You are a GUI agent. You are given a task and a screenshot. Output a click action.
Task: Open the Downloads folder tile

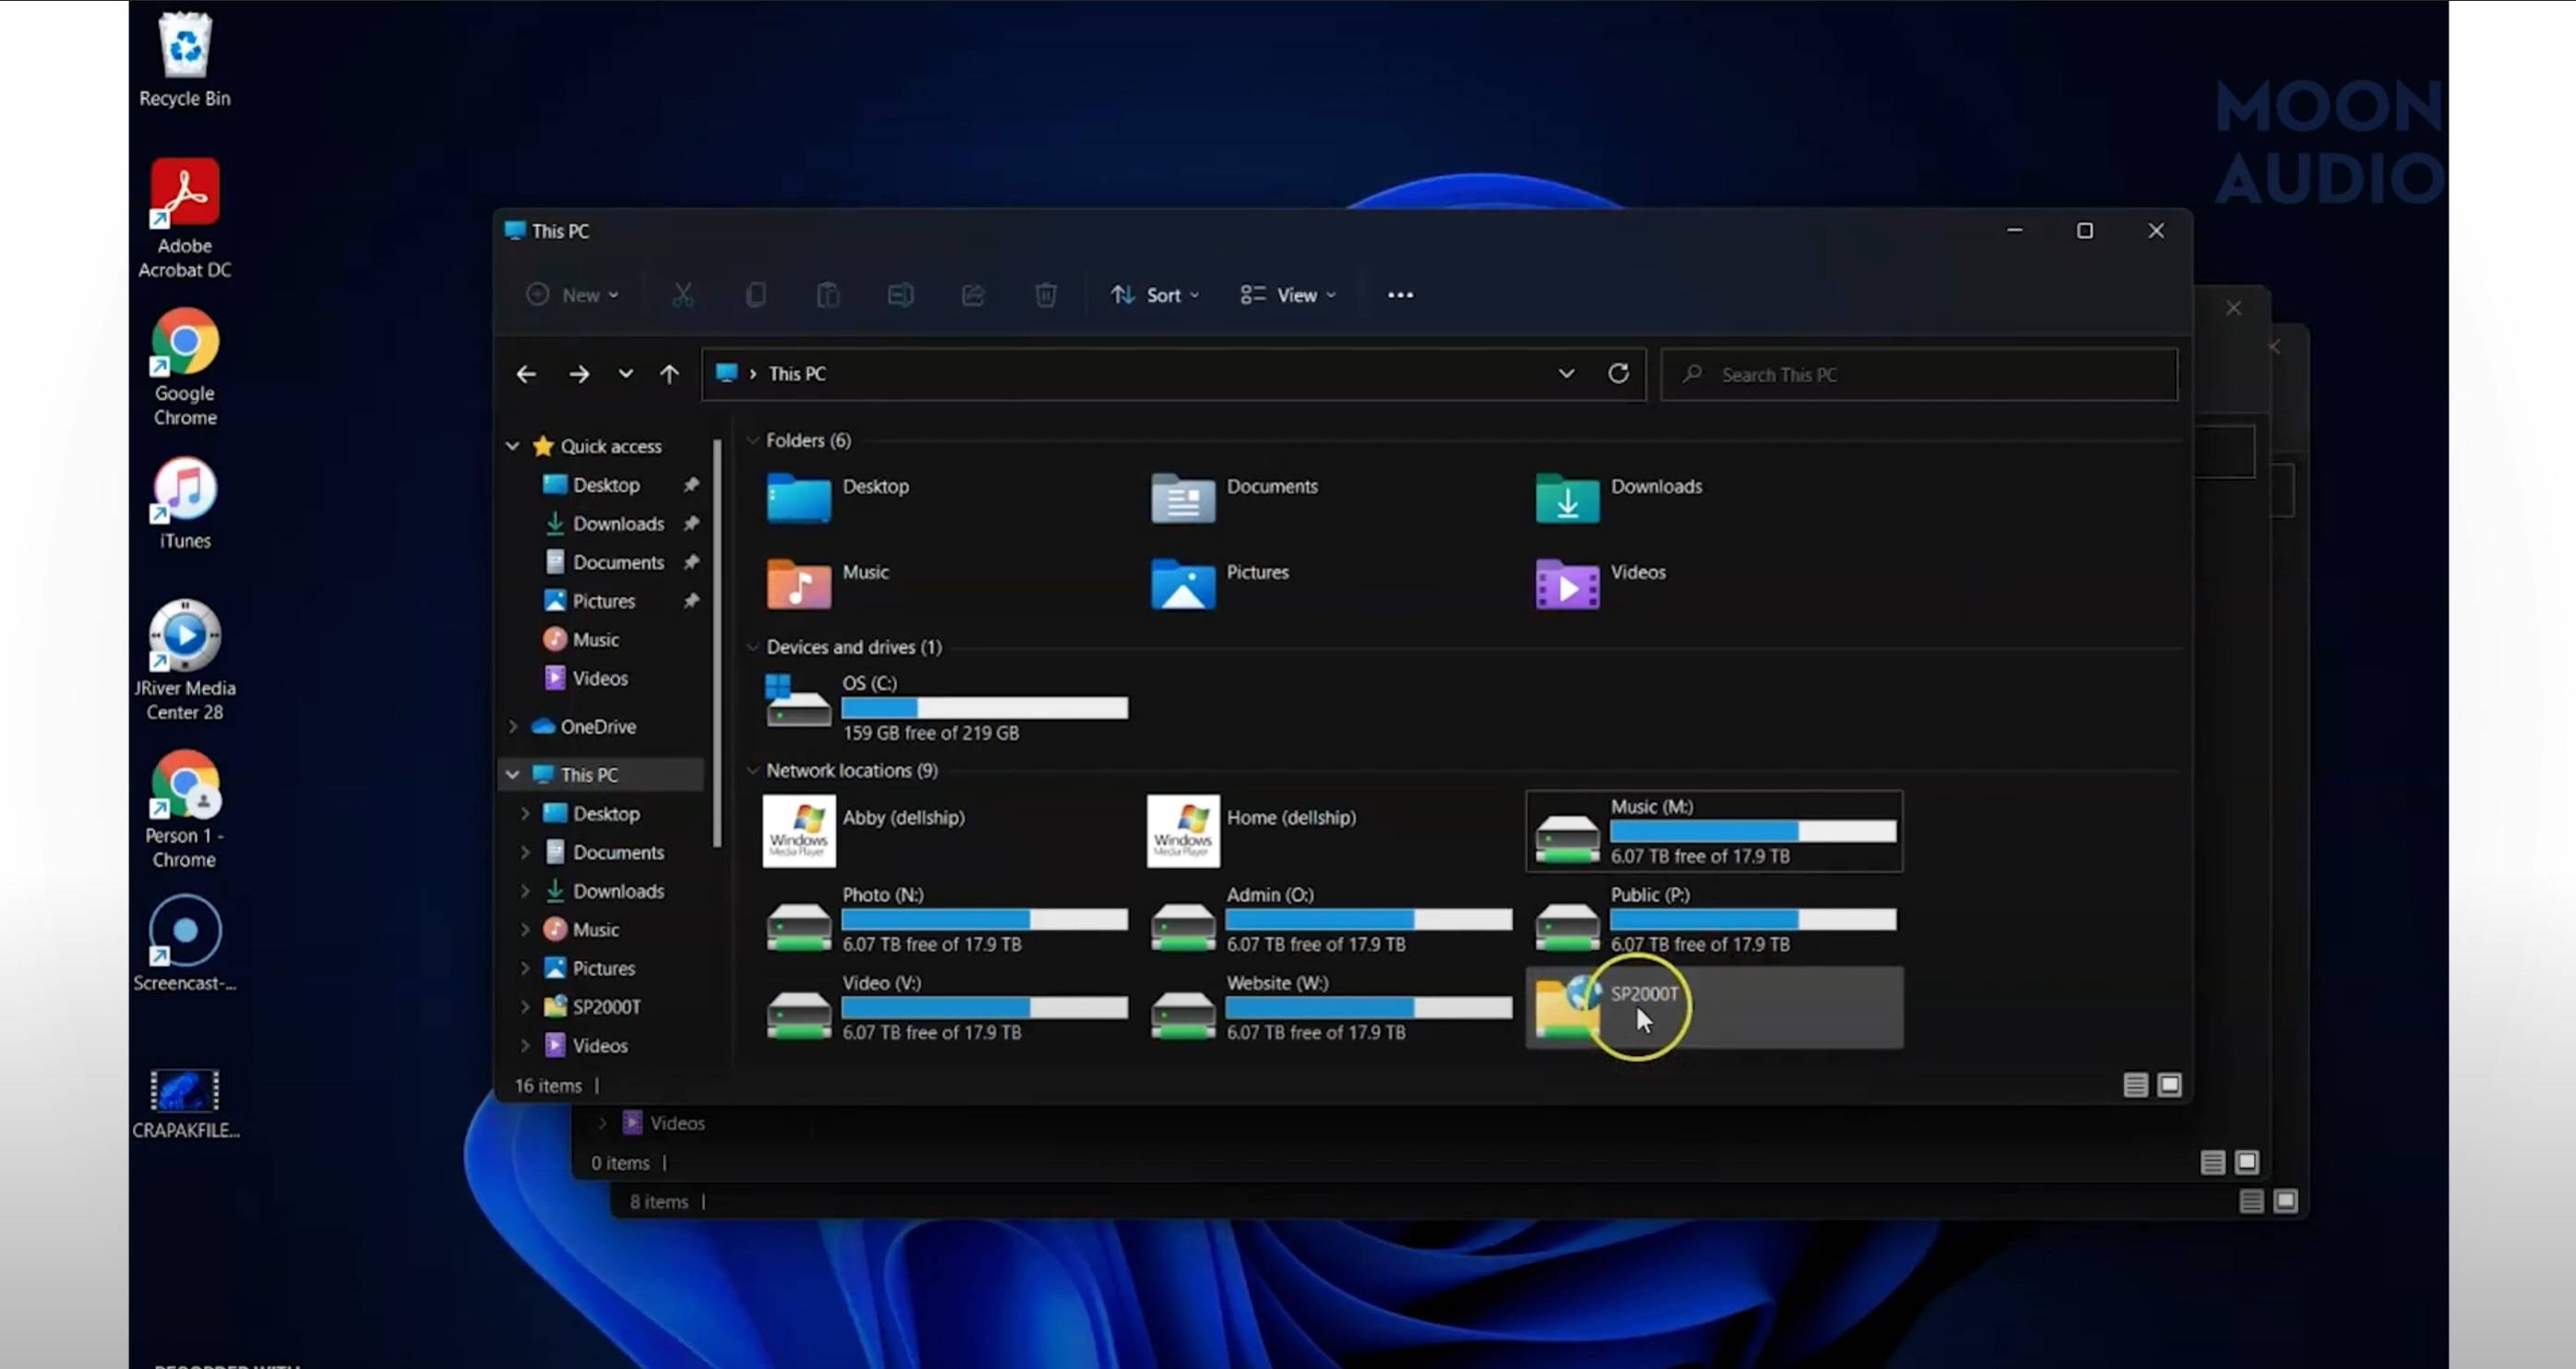(x=1619, y=497)
